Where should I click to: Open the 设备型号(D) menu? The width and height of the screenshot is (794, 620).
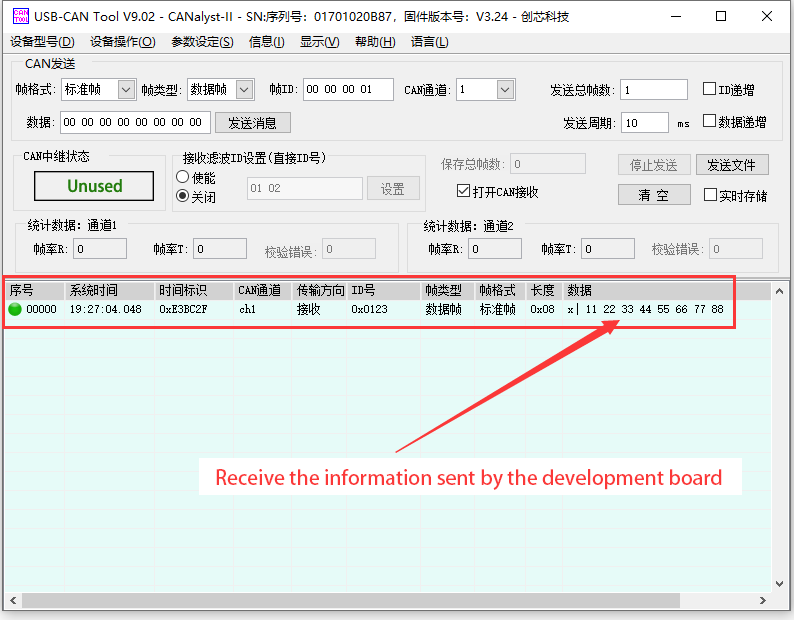(x=42, y=42)
